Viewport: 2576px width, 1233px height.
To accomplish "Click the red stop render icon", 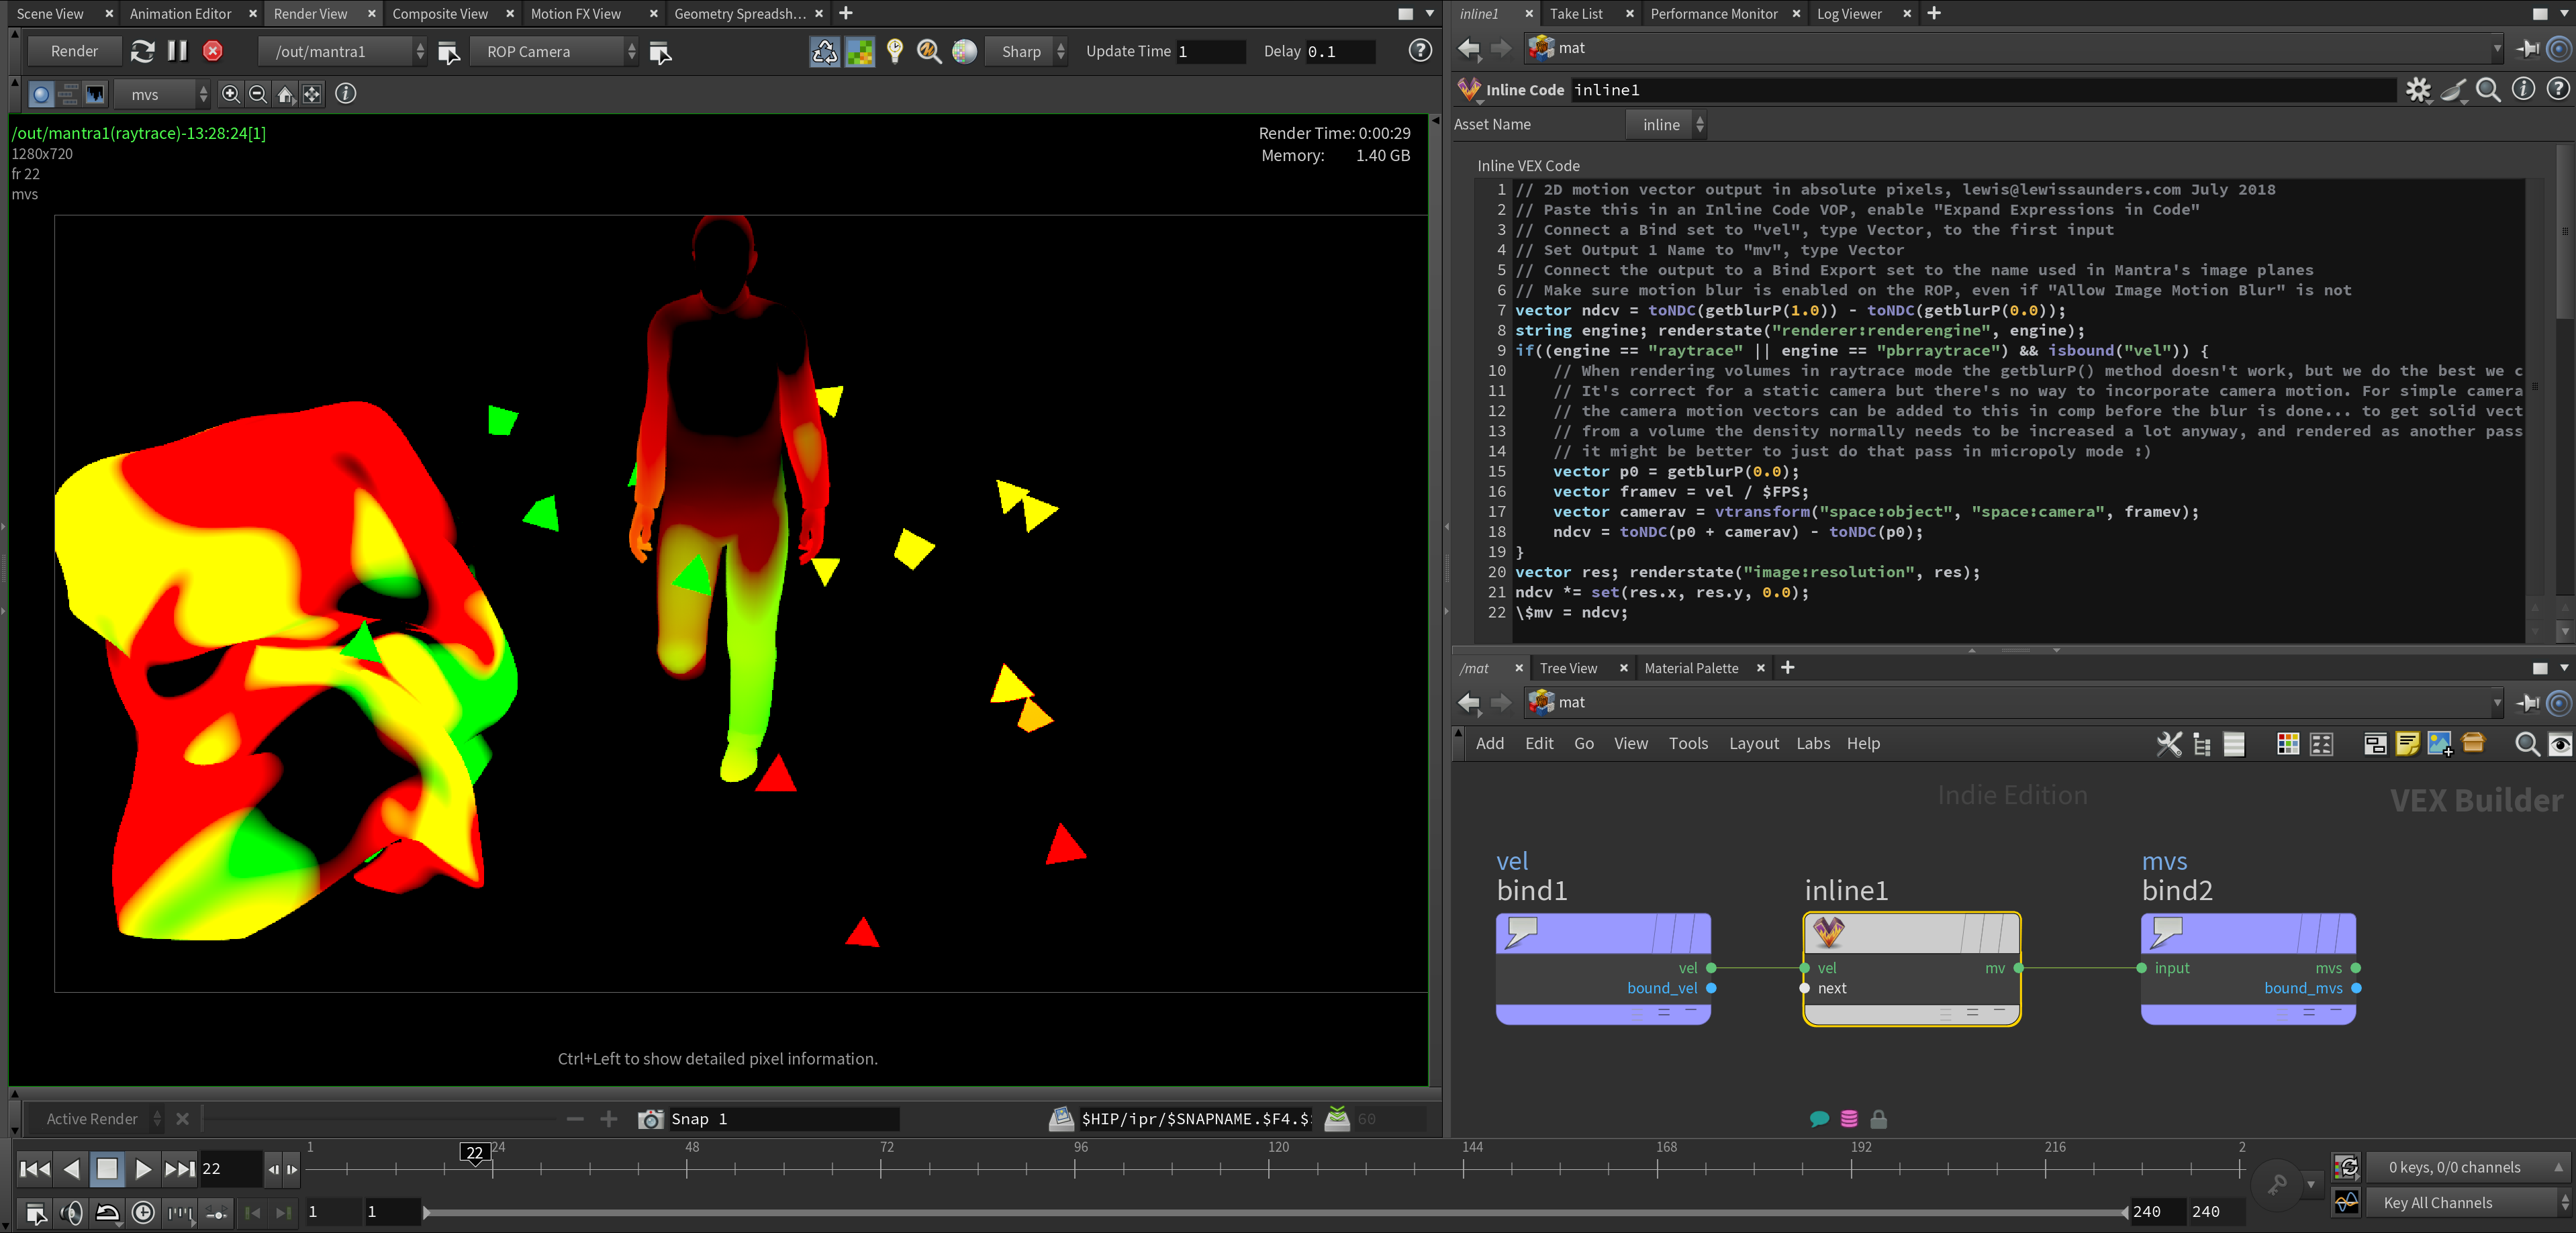I will tap(213, 51).
